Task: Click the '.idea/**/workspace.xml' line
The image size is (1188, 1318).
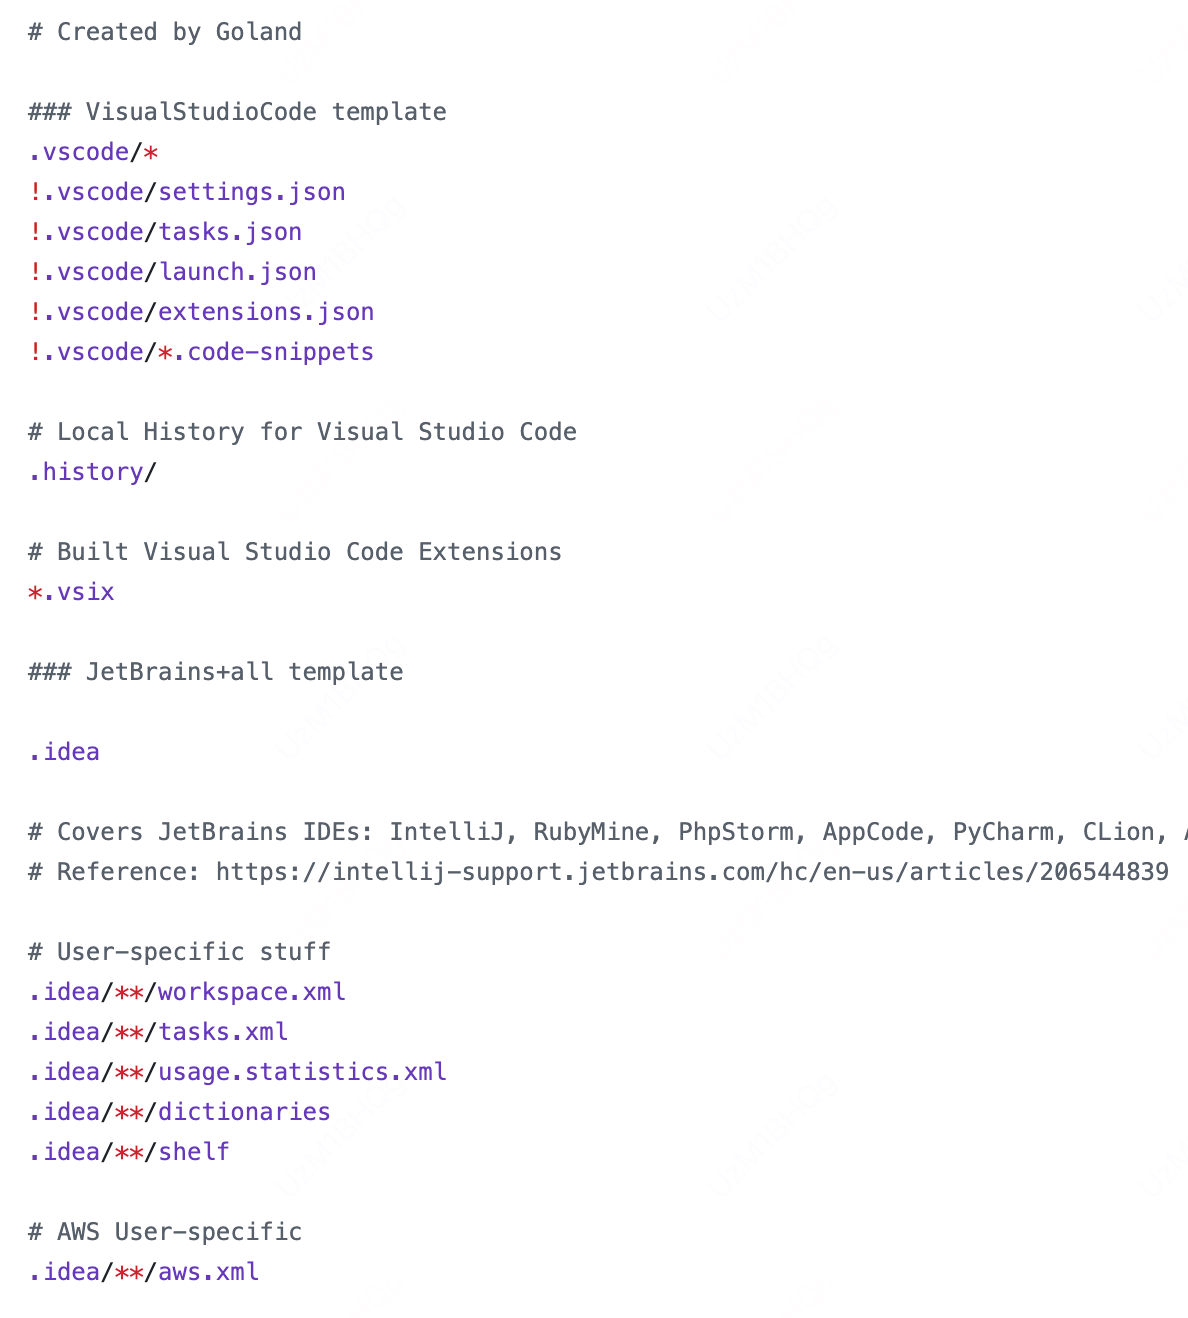Action: (187, 992)
